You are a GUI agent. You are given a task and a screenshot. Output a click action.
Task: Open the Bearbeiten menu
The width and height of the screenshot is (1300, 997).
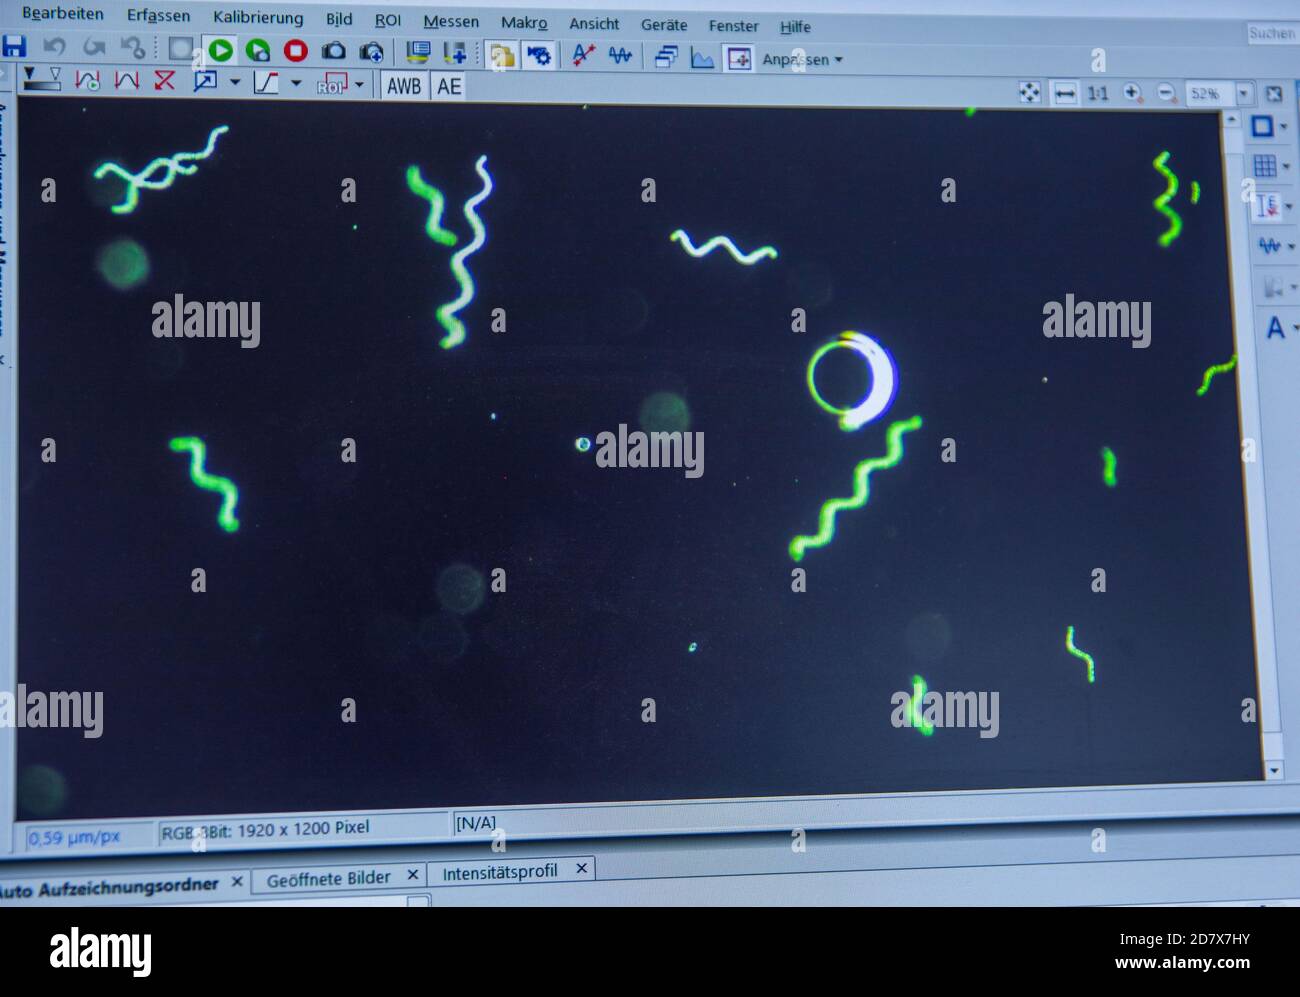[63, 14]
